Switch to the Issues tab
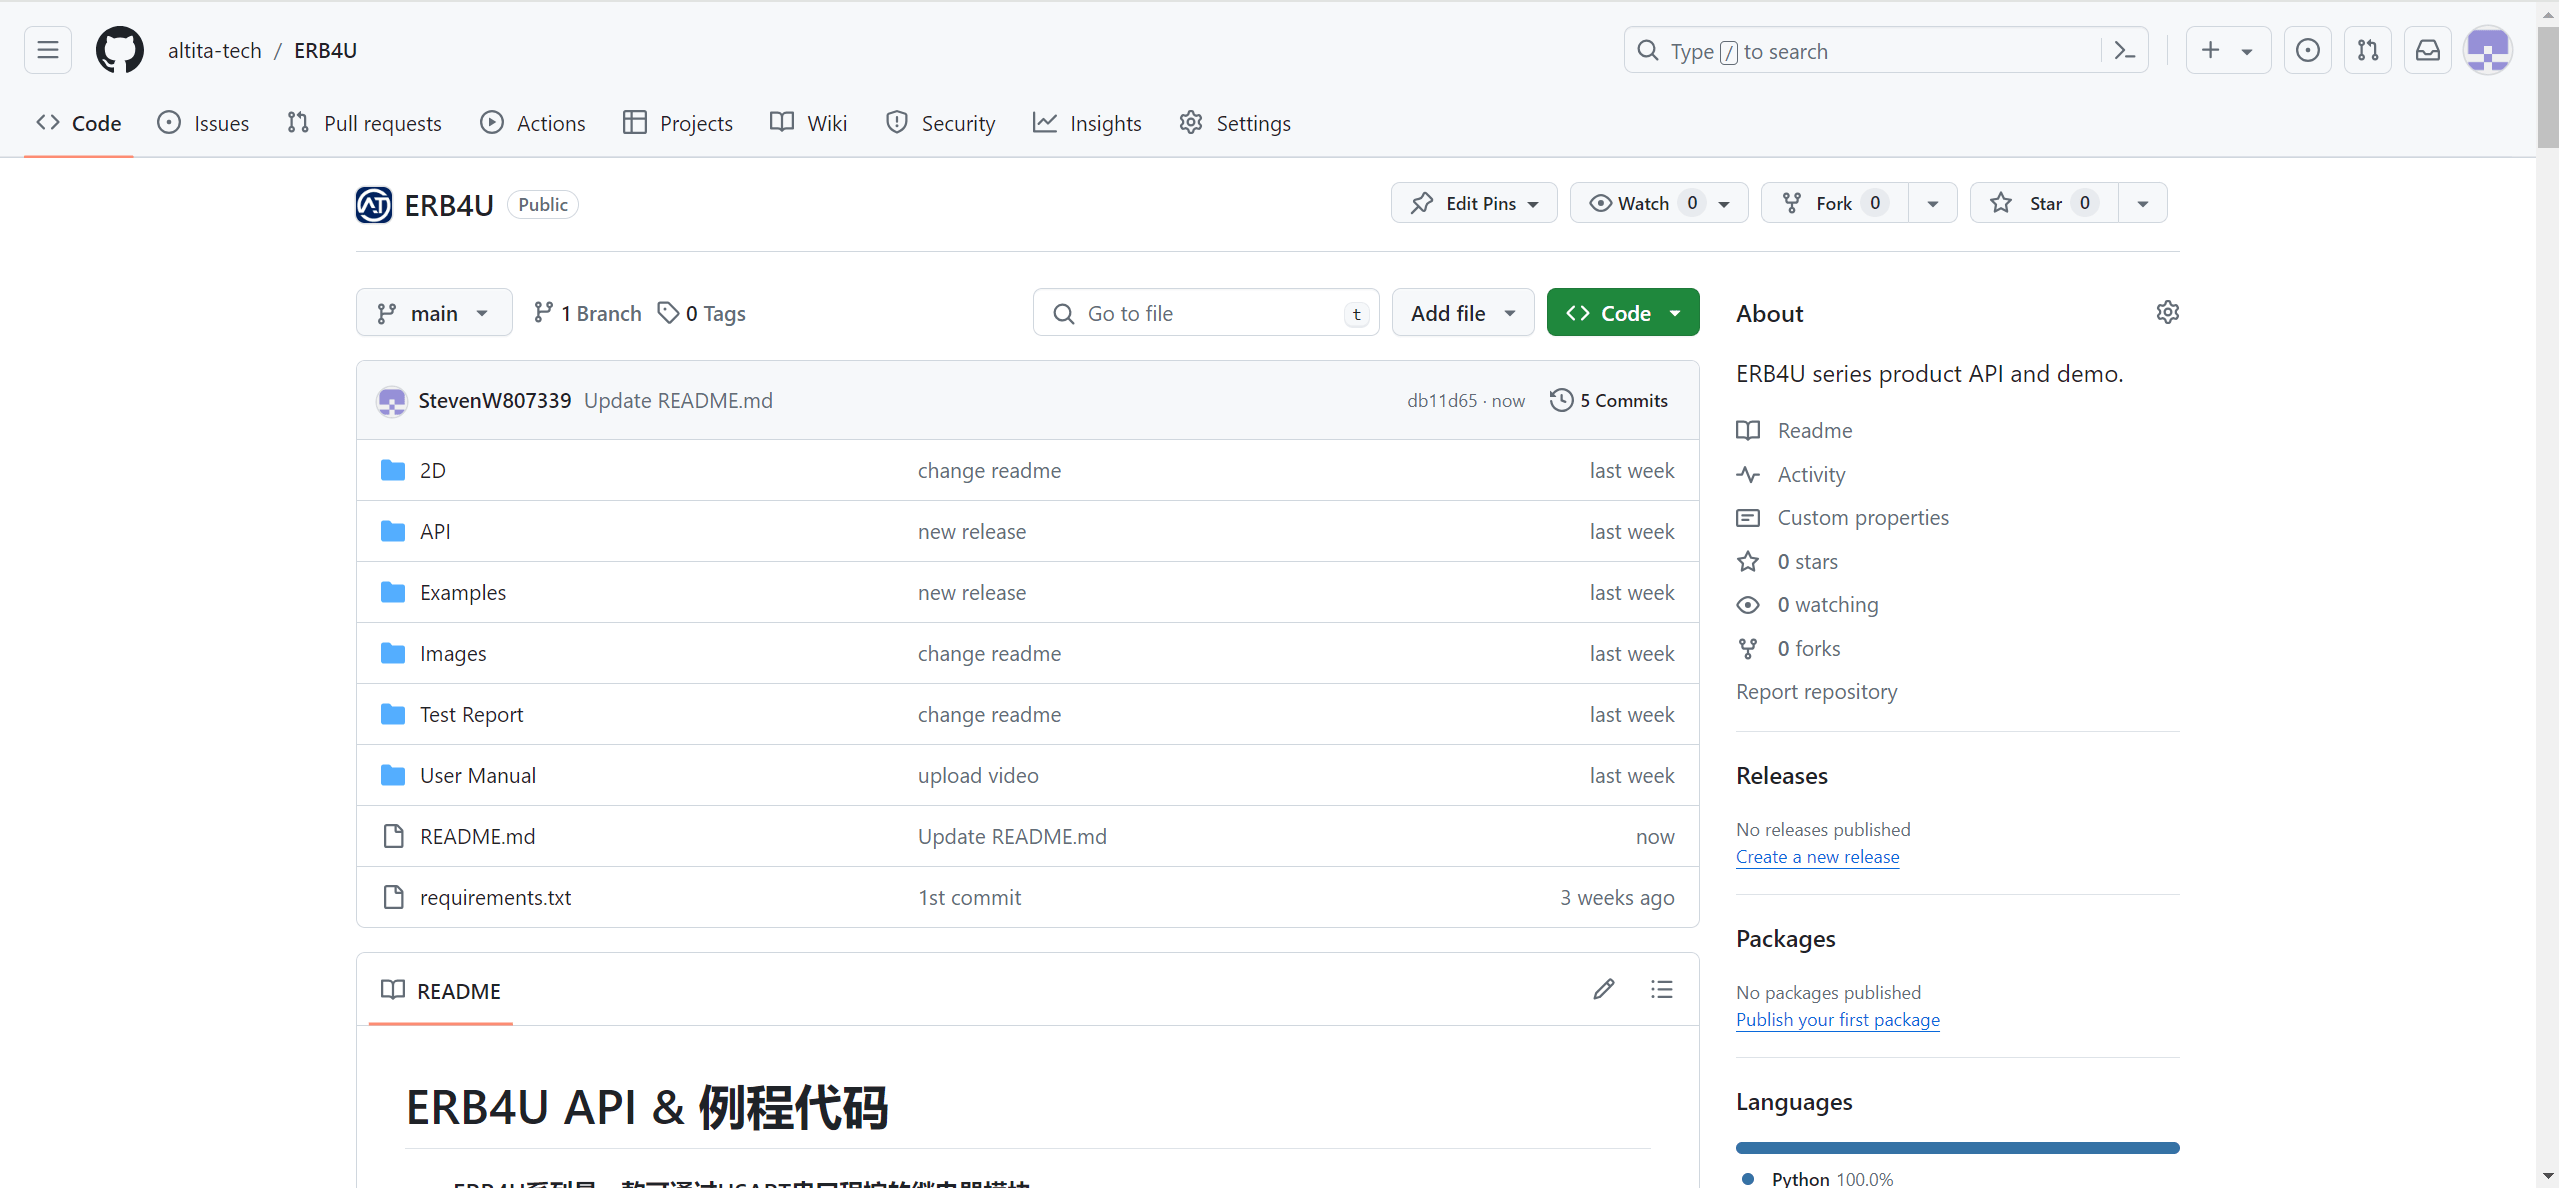Viewport: 2559px width, 1188px height. tap(204, 123)
